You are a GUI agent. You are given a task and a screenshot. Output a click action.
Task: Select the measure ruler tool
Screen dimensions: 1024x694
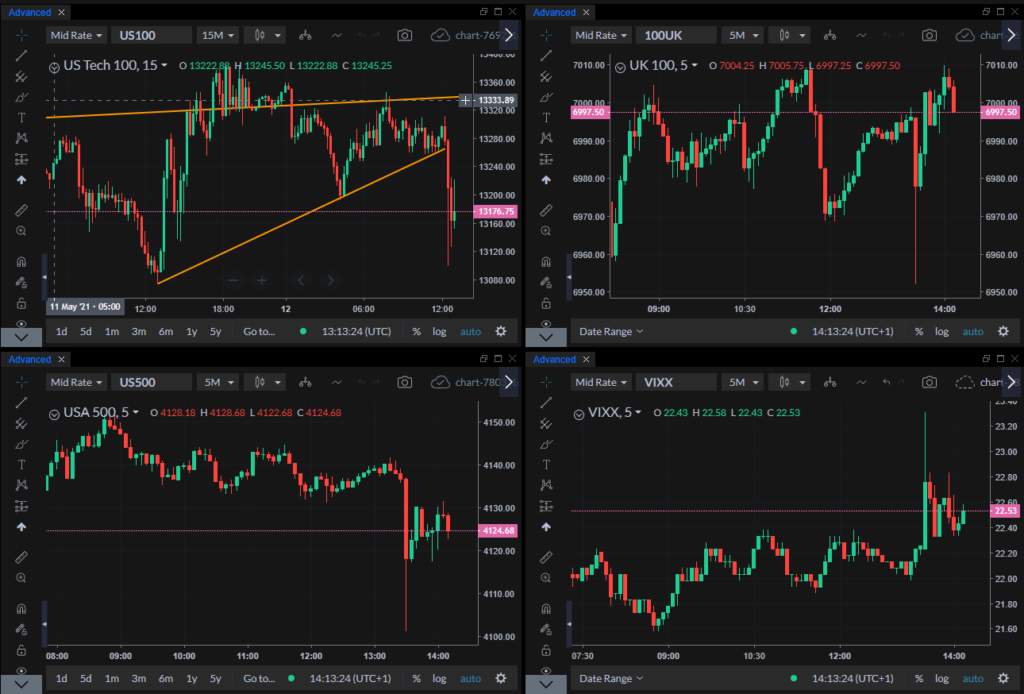[x=21, y=210]
